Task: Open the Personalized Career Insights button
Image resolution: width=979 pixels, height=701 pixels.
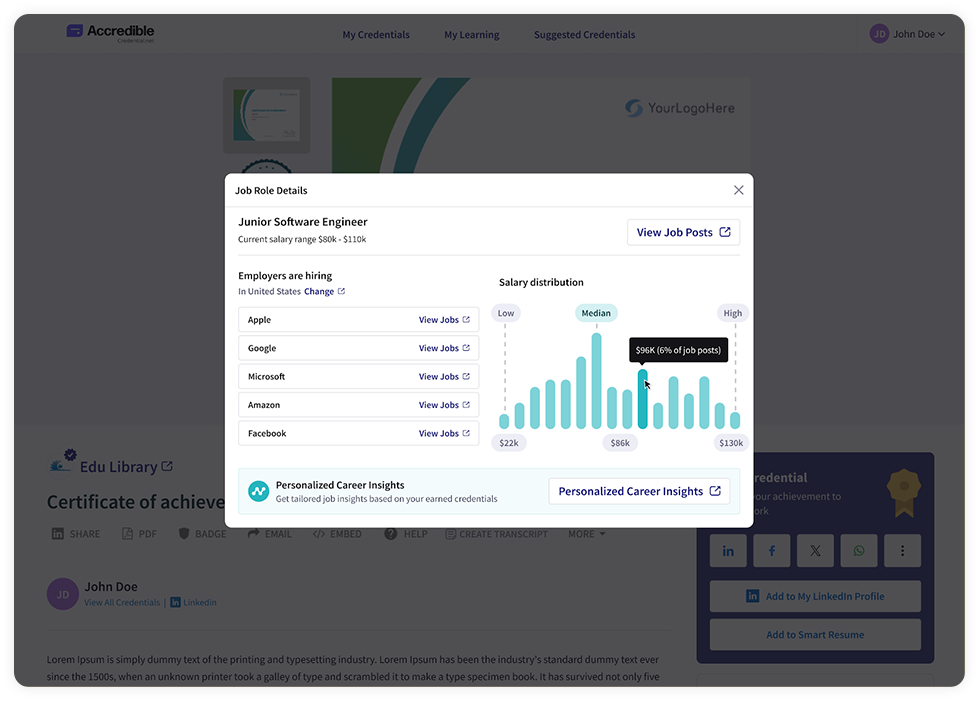Action: click(x=639, y=491)
